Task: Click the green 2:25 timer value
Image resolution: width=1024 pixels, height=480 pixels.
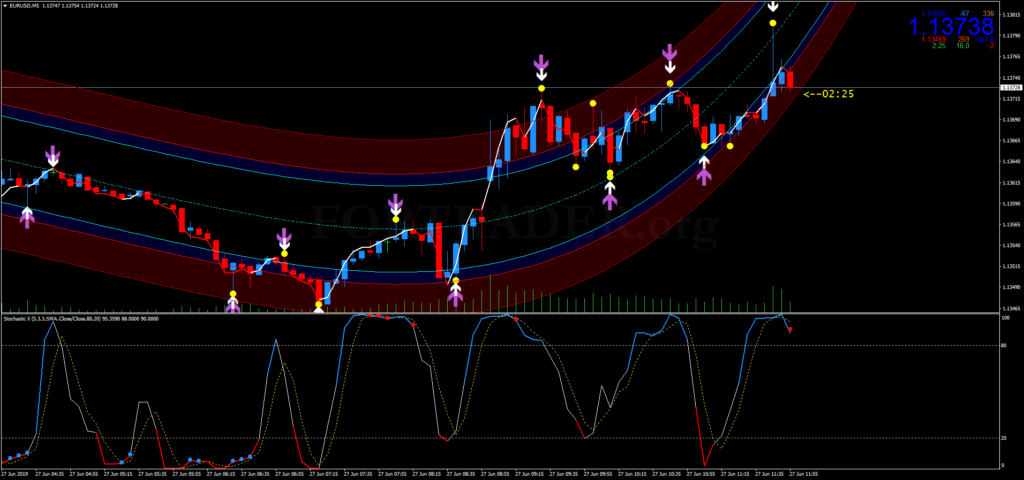Action: point(938,46)
